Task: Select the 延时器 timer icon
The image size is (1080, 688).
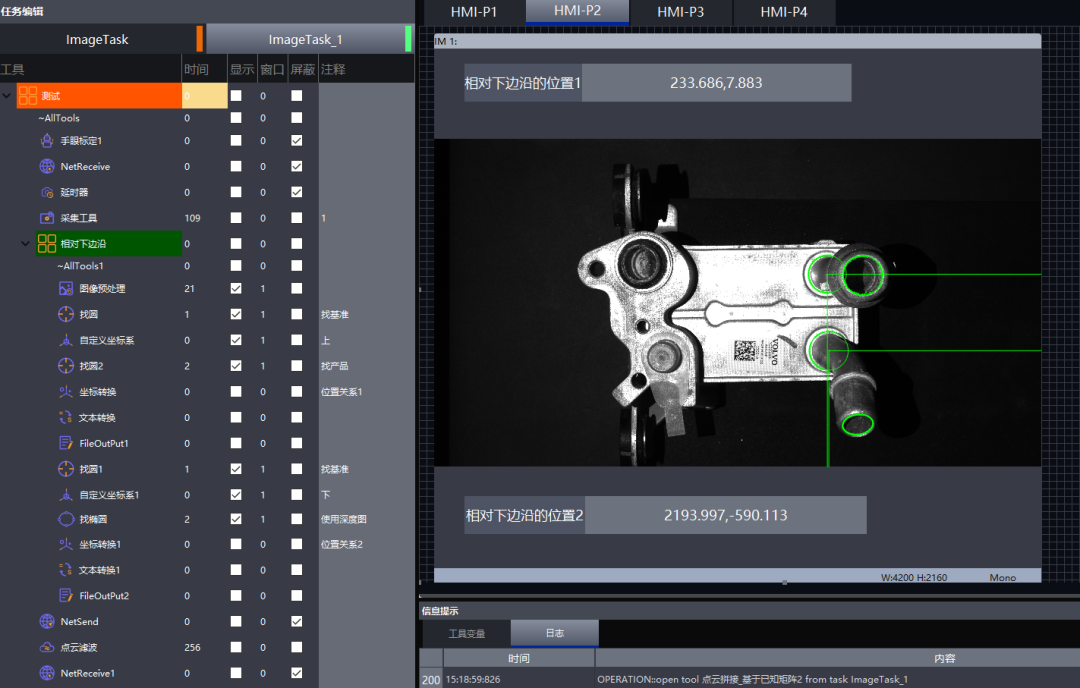Action: (x=46, y=192)
